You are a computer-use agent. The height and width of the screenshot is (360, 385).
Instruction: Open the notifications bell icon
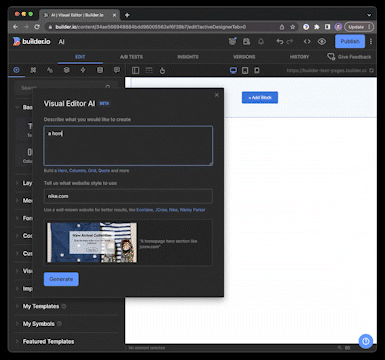[x=261, y=41]
